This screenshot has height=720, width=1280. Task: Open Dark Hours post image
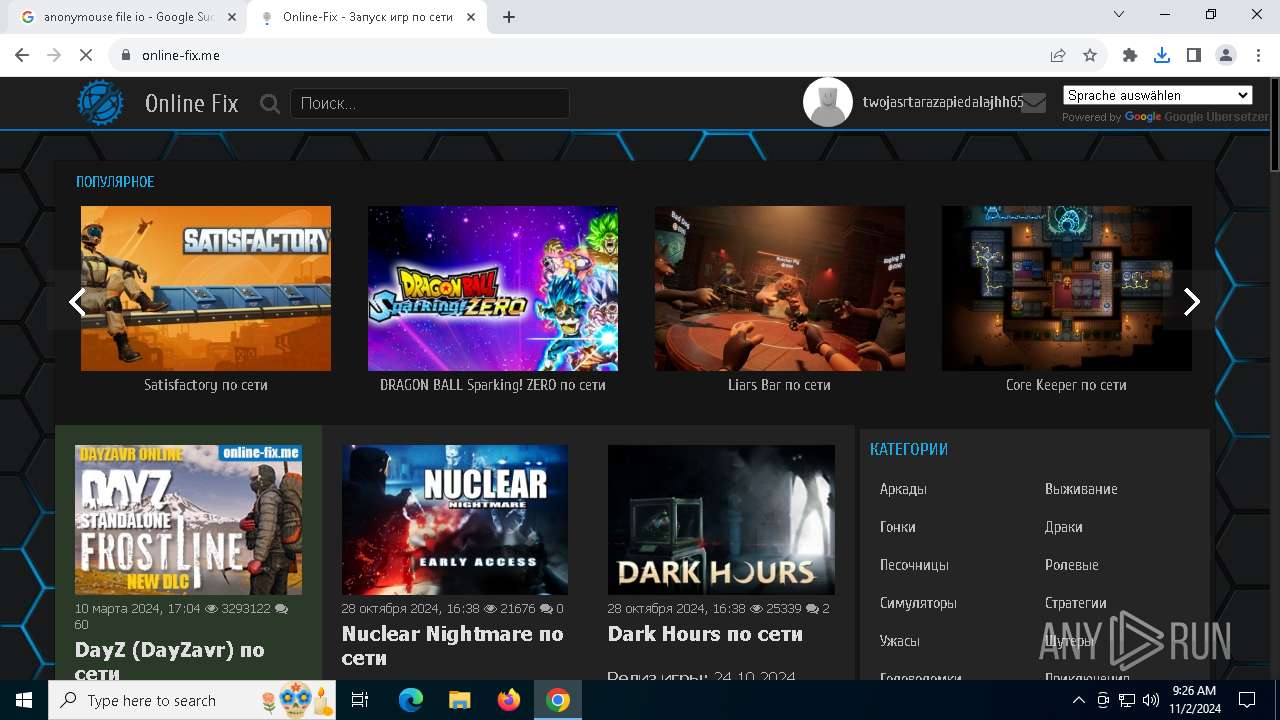[721, 520]
